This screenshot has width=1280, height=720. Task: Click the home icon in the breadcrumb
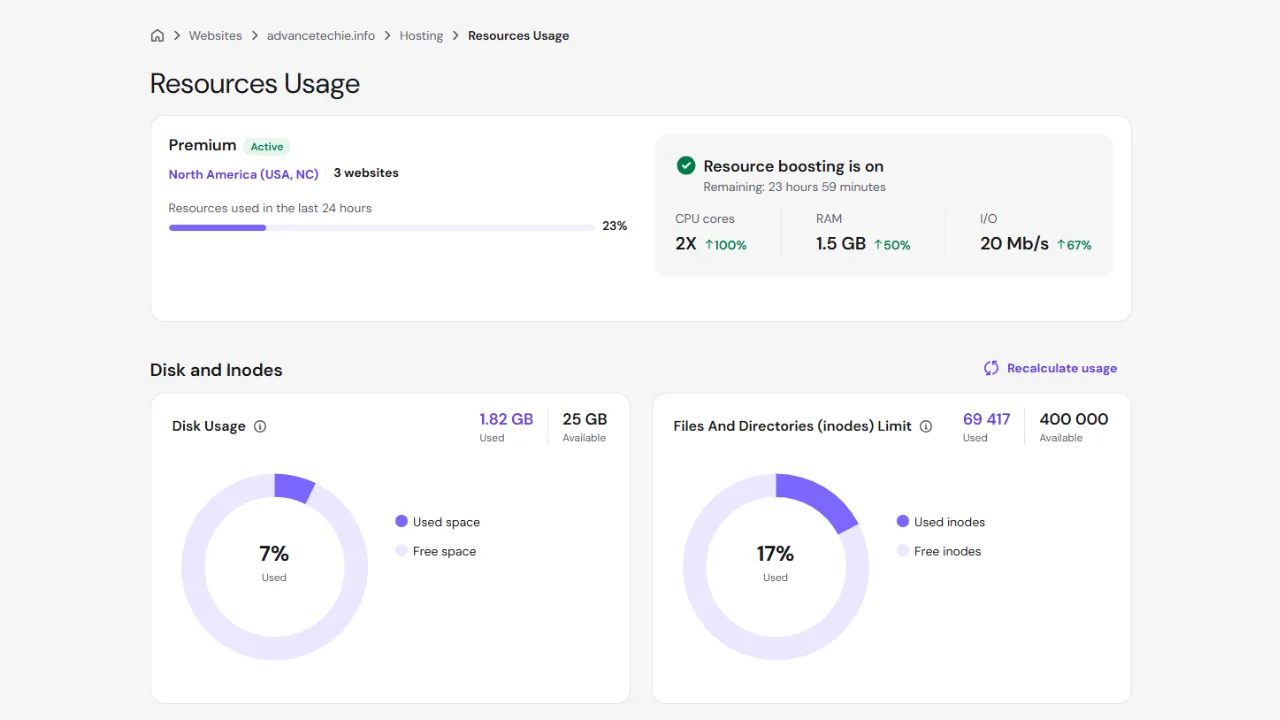click(157, 35)
